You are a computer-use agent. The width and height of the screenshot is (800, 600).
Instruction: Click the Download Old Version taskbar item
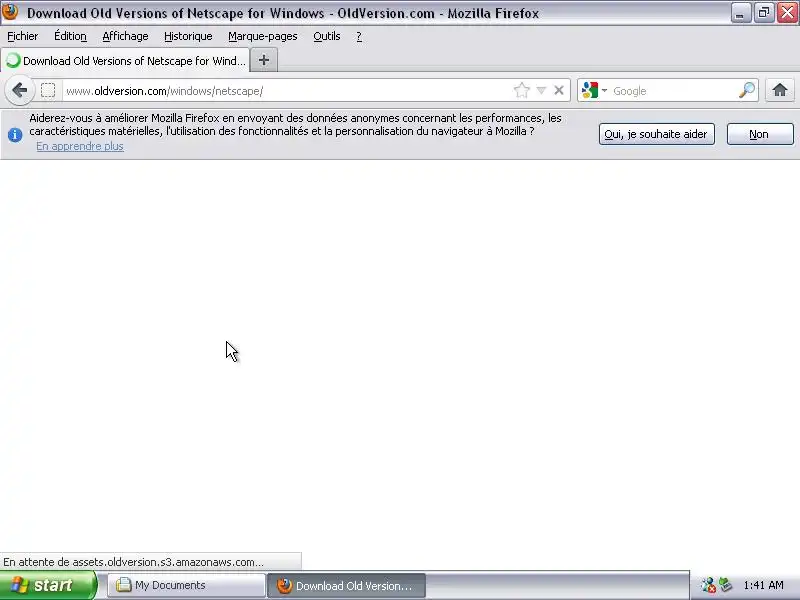[346, 585]
